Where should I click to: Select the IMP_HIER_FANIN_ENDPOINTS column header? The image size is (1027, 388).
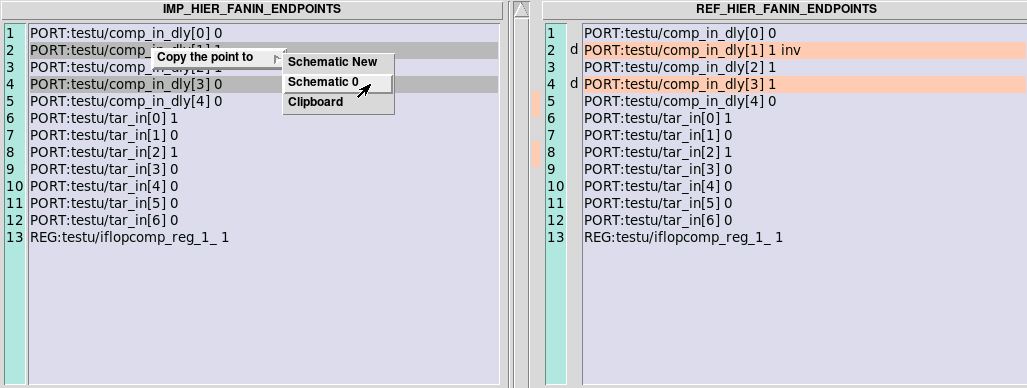point(252,9)
